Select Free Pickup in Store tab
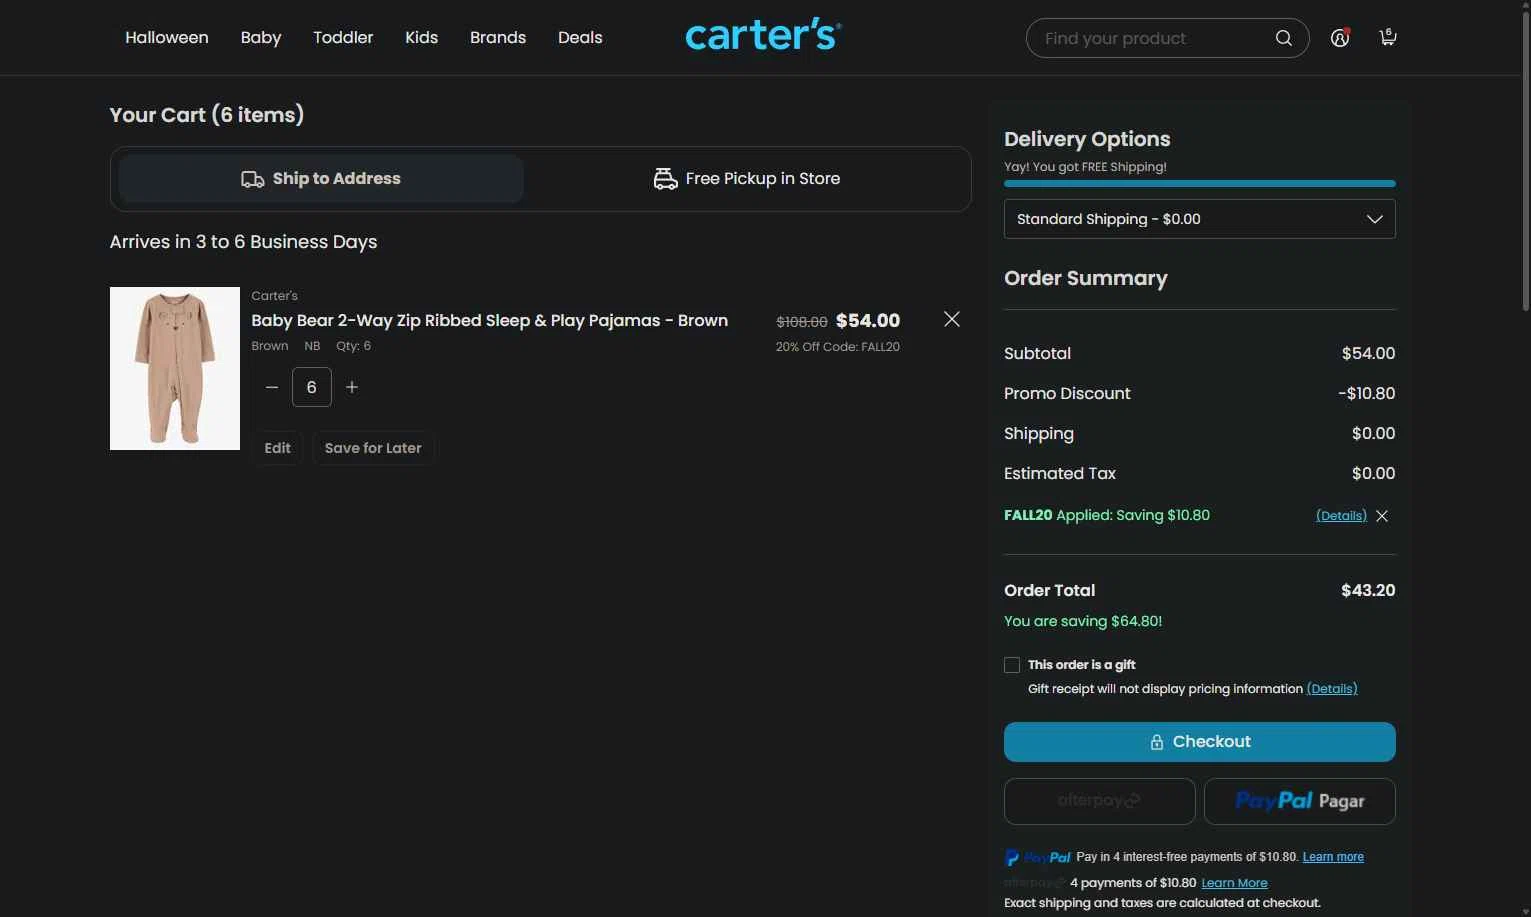The width and height of the screenshot is (1531, 917). click(747, 179)
